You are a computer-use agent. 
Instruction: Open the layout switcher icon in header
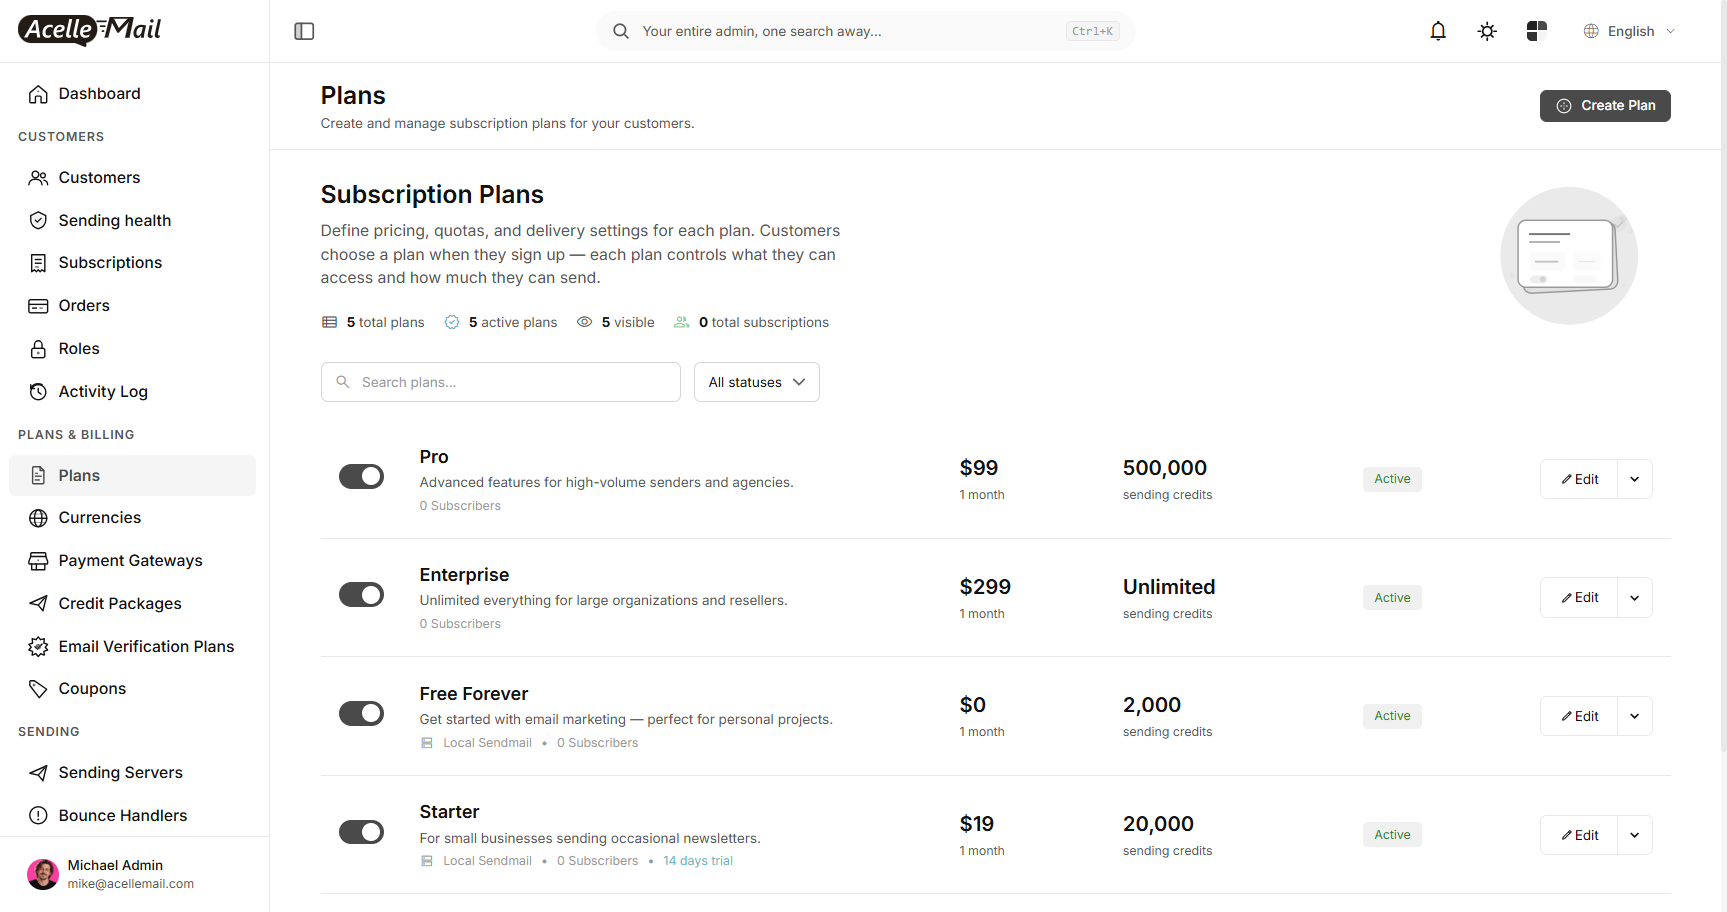[x=1537, y=31]
